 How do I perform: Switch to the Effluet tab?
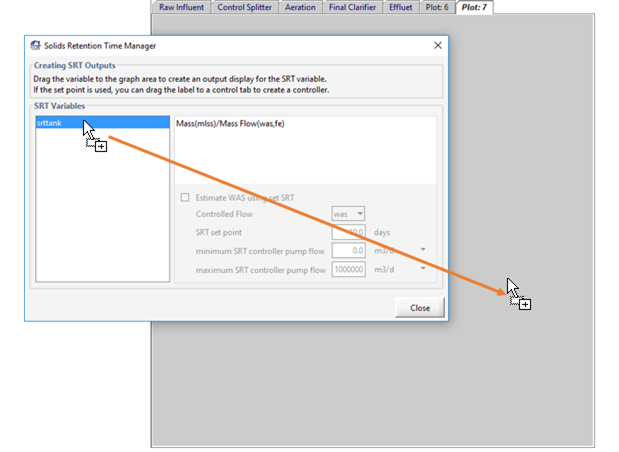(x=405, y=7)
